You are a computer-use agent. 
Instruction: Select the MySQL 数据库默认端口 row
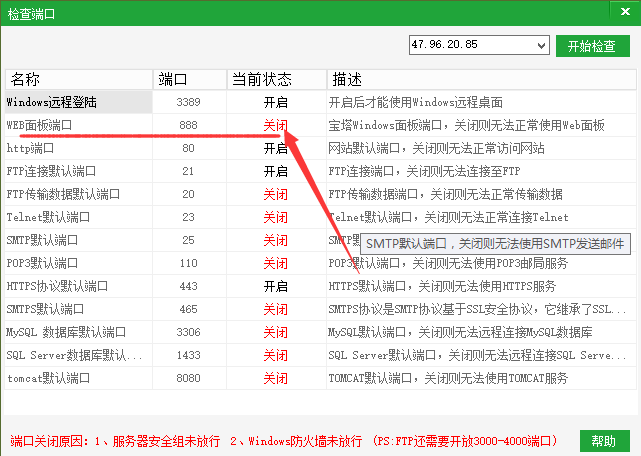tap(320, 332)
